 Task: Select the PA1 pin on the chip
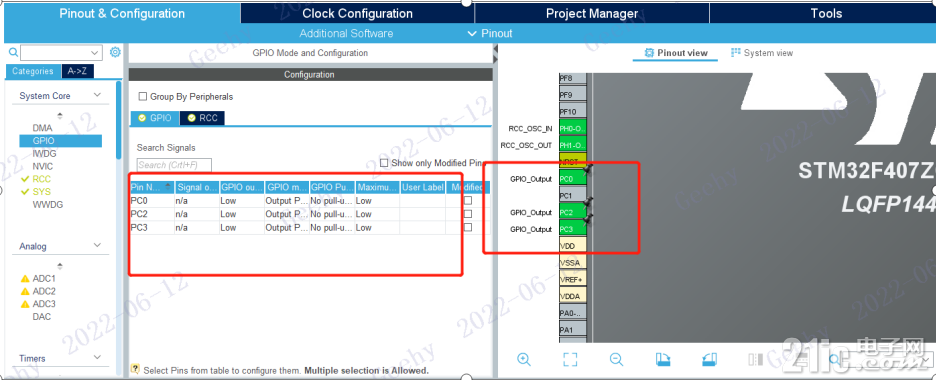click(x=572, y=329)
